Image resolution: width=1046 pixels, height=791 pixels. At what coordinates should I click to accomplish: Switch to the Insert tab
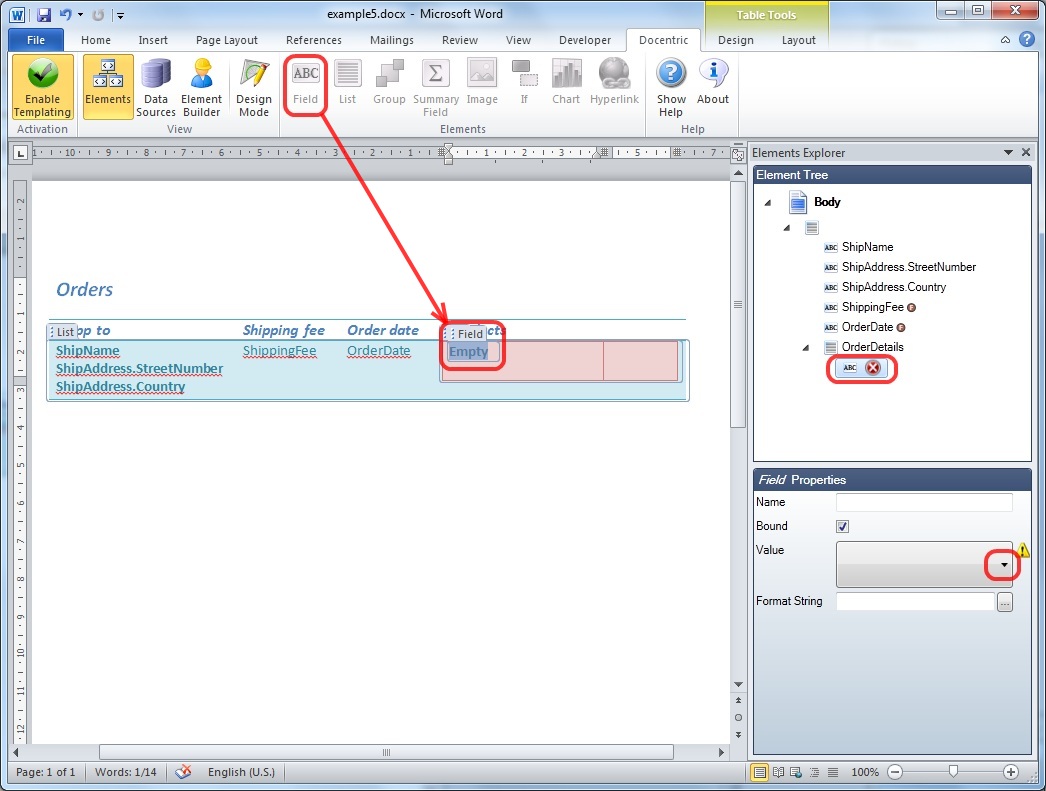click(153, 40)
